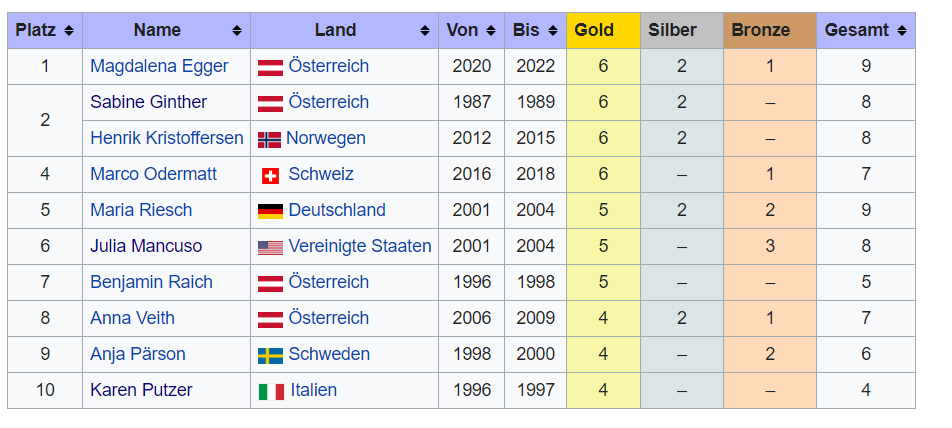Click the German flag icon

click(270, 211)
